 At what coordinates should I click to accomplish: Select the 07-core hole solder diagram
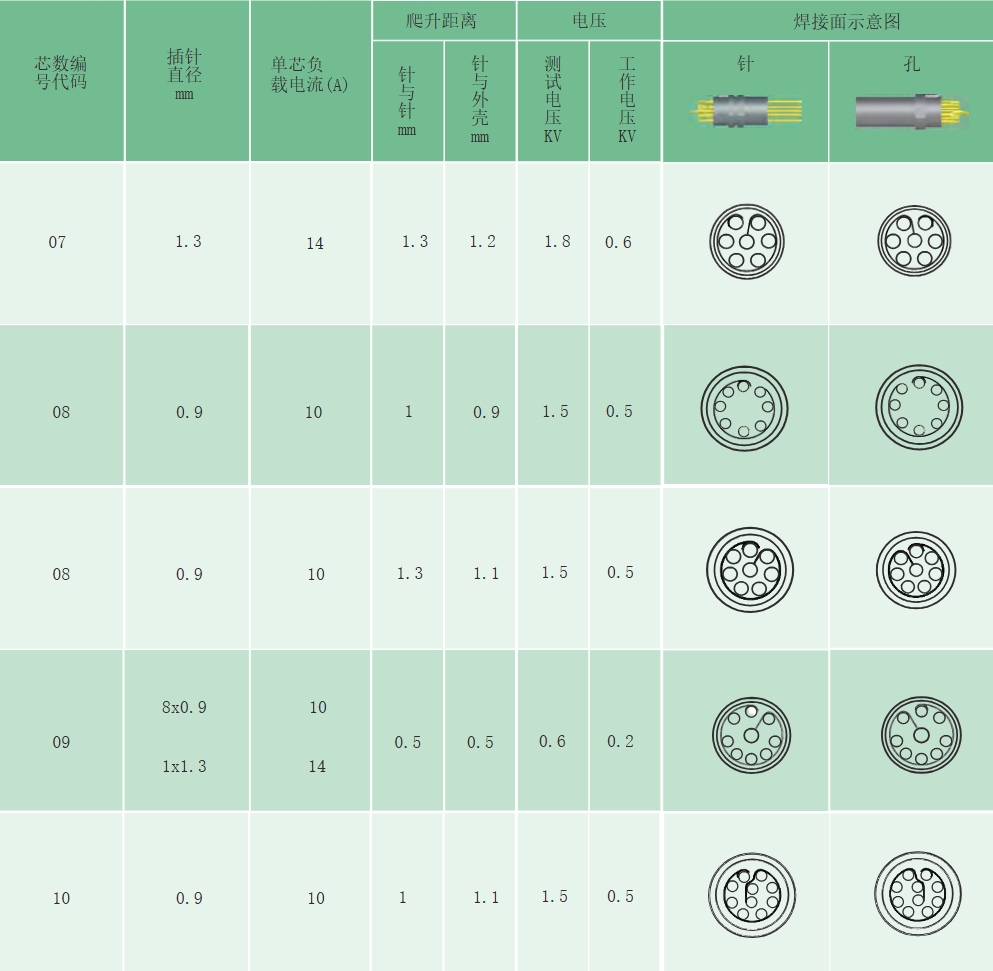click(912, 242)
